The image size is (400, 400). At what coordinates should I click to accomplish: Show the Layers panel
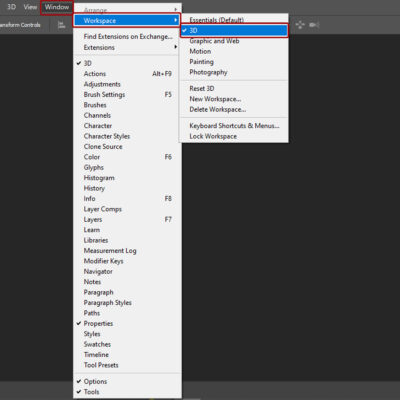click(127, 219)
